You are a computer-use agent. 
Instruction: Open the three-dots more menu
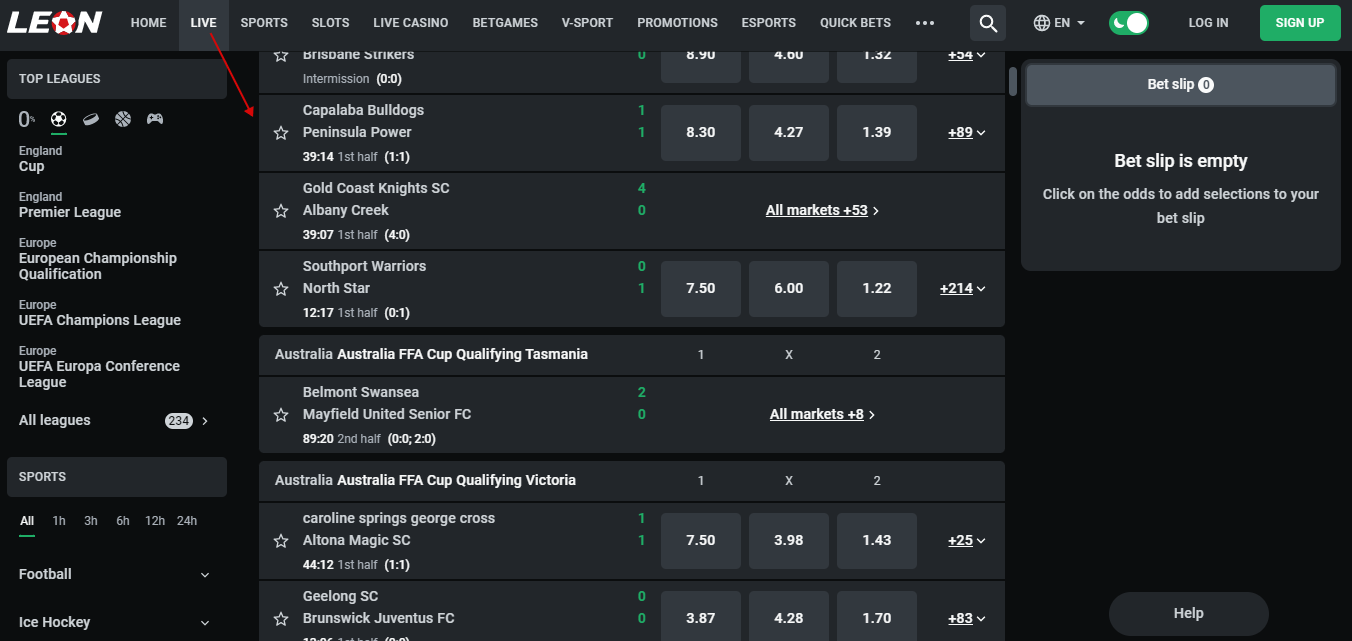pos(925,23)
